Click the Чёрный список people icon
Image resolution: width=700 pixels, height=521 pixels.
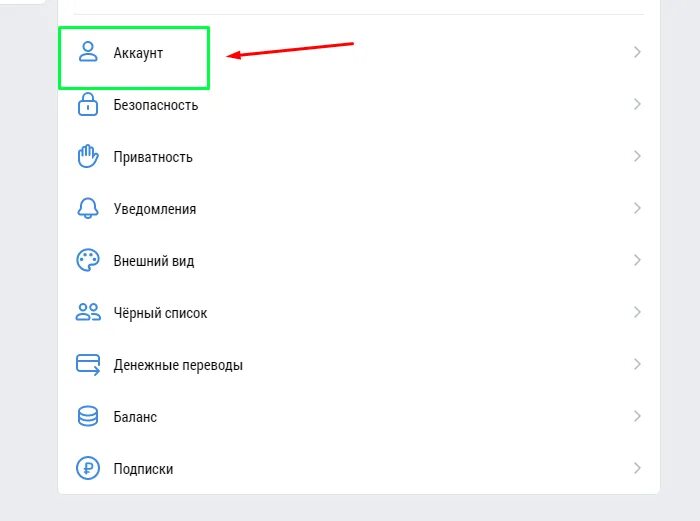pyautogui.click(x=89, y=312)
